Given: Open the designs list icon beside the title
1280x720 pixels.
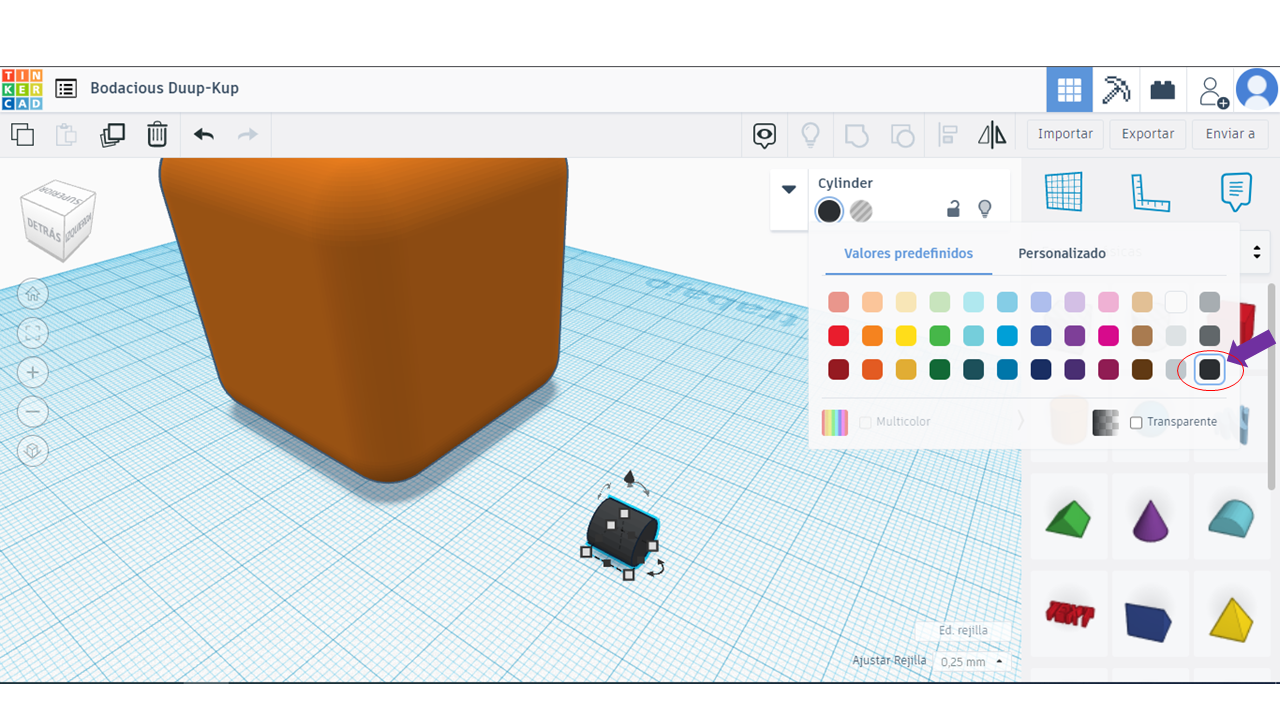Looking at the screenshot, I should pos(66,89).
